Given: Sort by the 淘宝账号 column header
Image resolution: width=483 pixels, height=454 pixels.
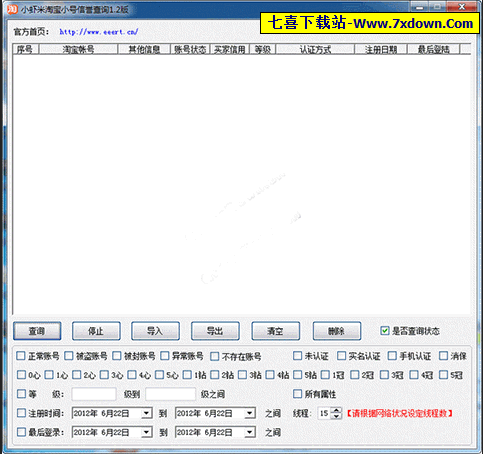Looking at the screenshot, I should (78, 49).
